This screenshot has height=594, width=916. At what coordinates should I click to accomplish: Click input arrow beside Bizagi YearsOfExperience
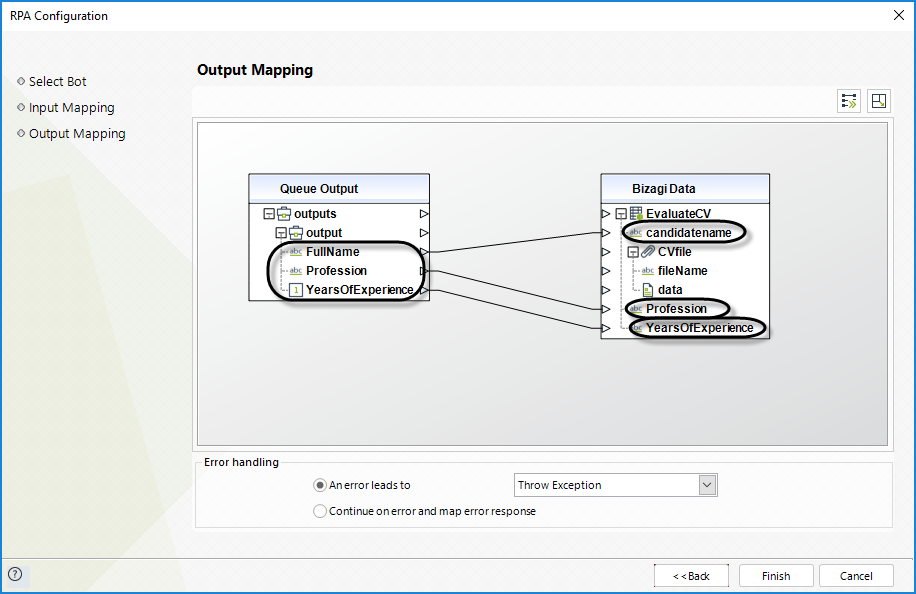(x=606, y=328)
